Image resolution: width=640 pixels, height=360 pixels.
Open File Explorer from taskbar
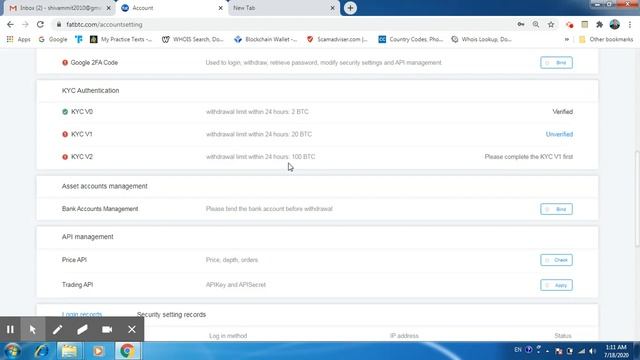click(69, 351)
